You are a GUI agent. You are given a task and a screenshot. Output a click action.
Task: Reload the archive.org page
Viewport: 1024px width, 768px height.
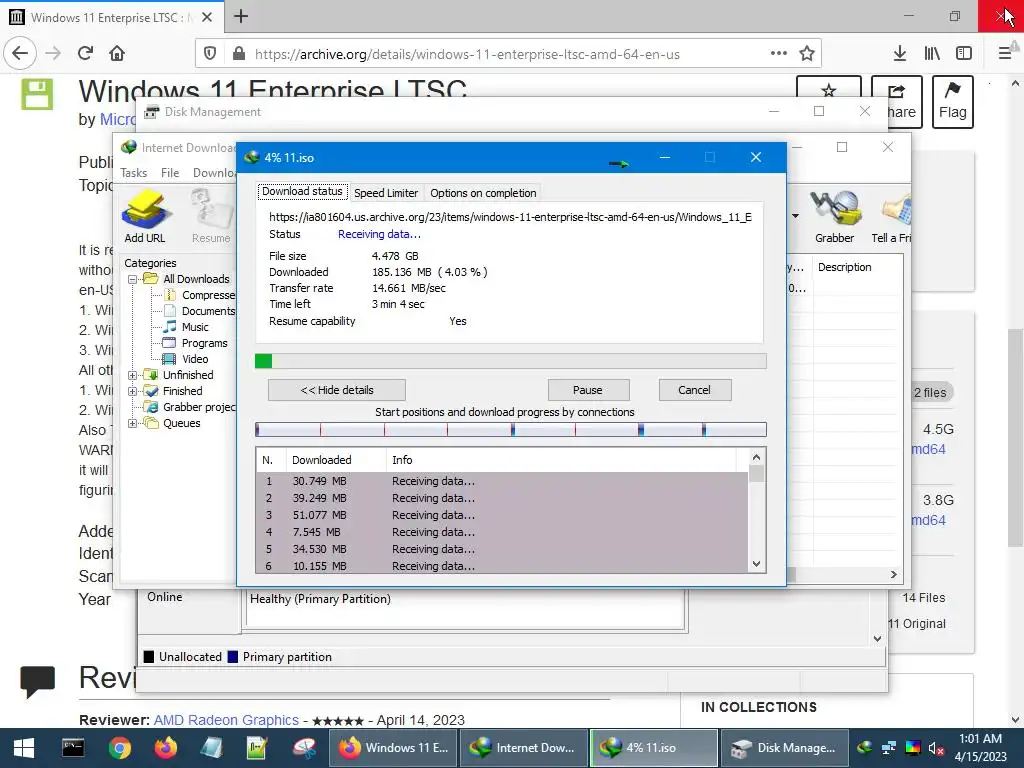coord(86,54)
